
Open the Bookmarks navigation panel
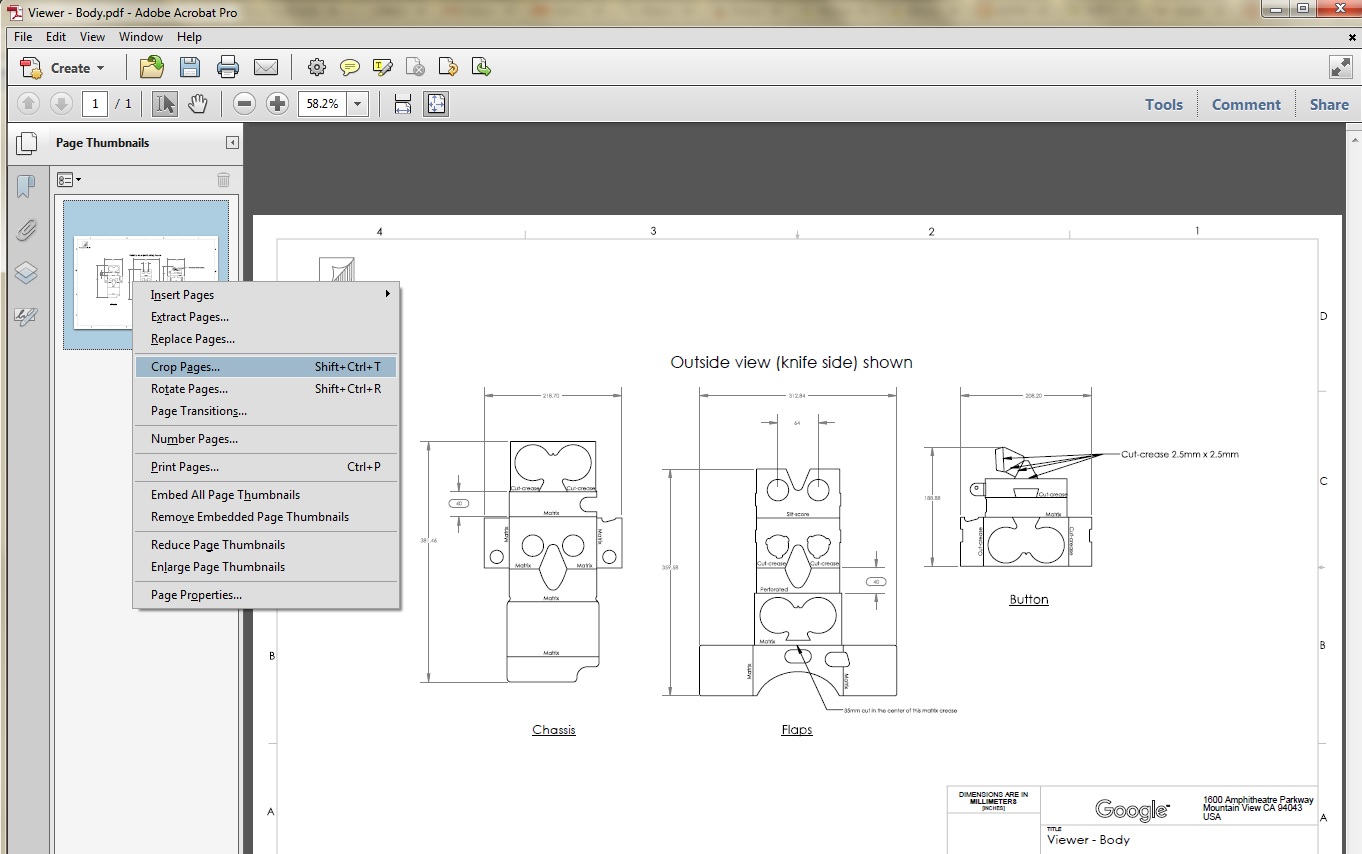(26, 186)
